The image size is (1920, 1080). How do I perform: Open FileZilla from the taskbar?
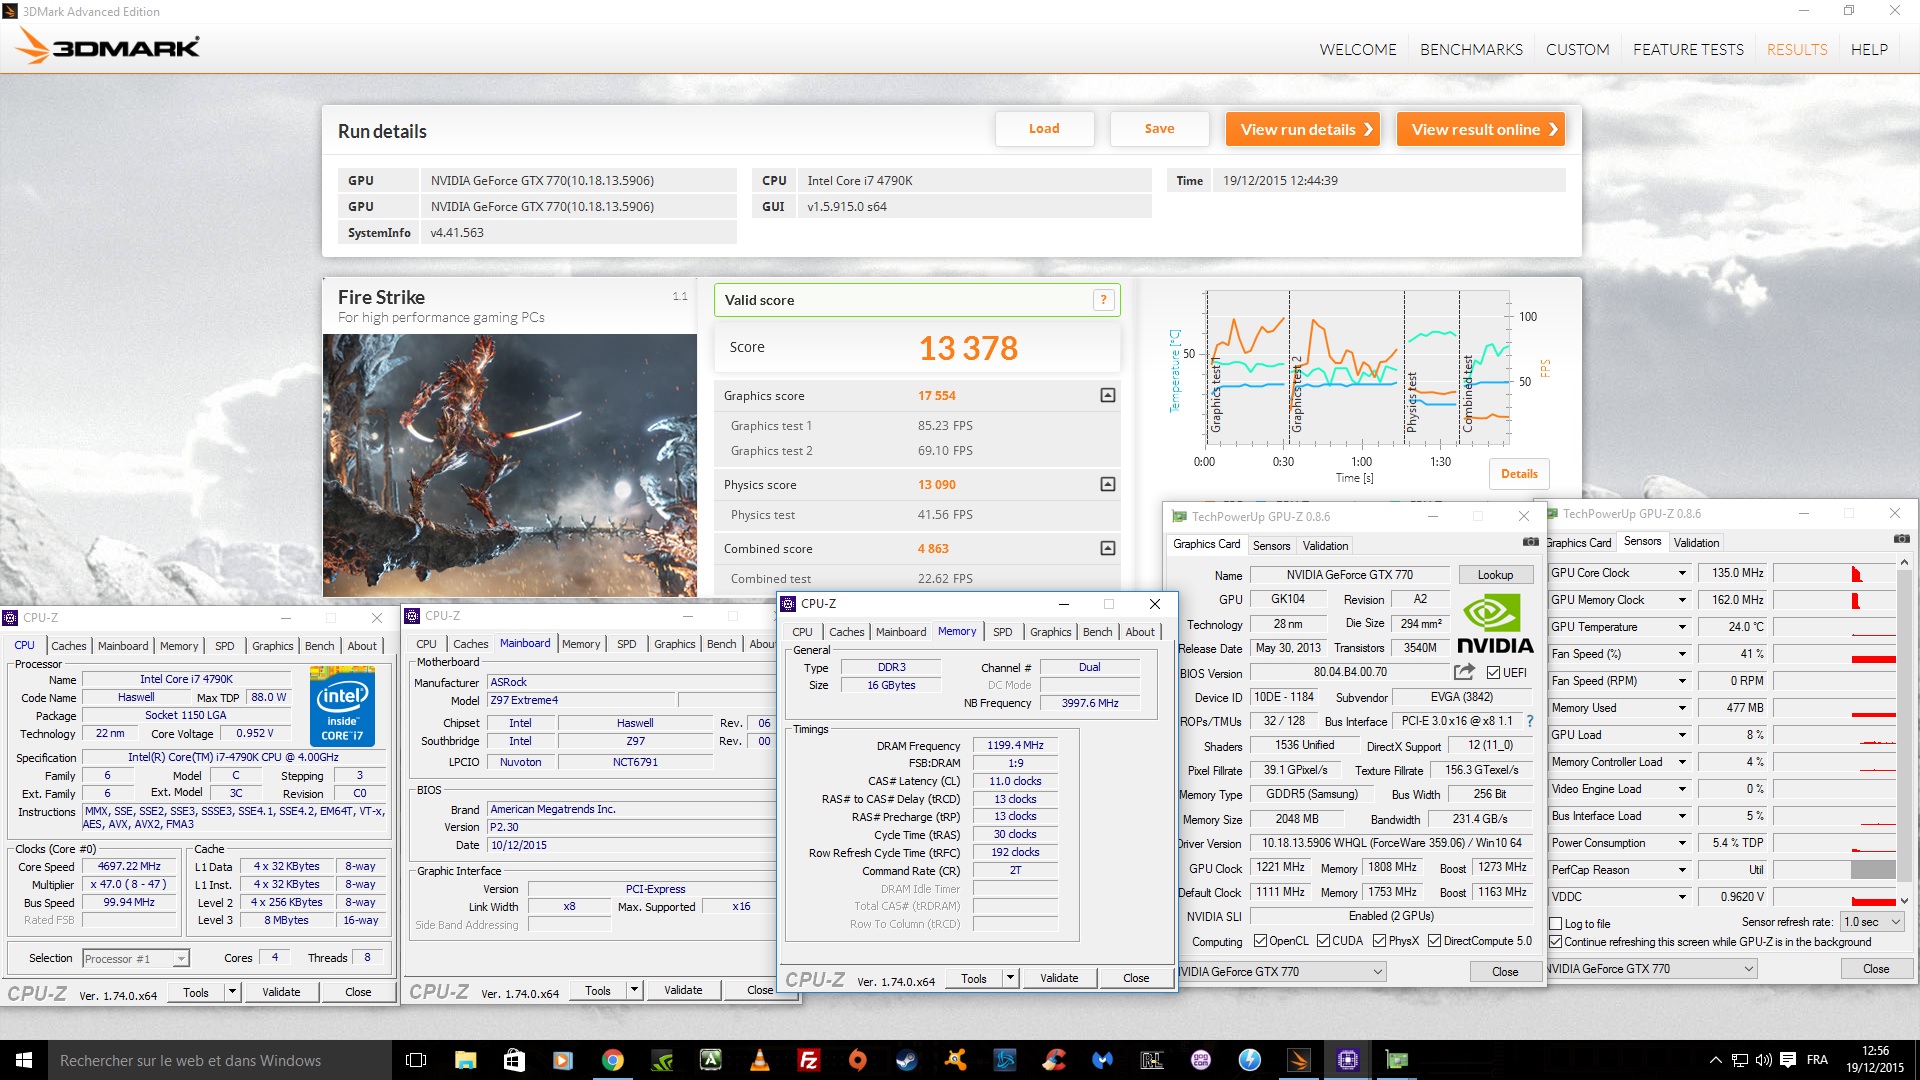(x=808, y=1060)
